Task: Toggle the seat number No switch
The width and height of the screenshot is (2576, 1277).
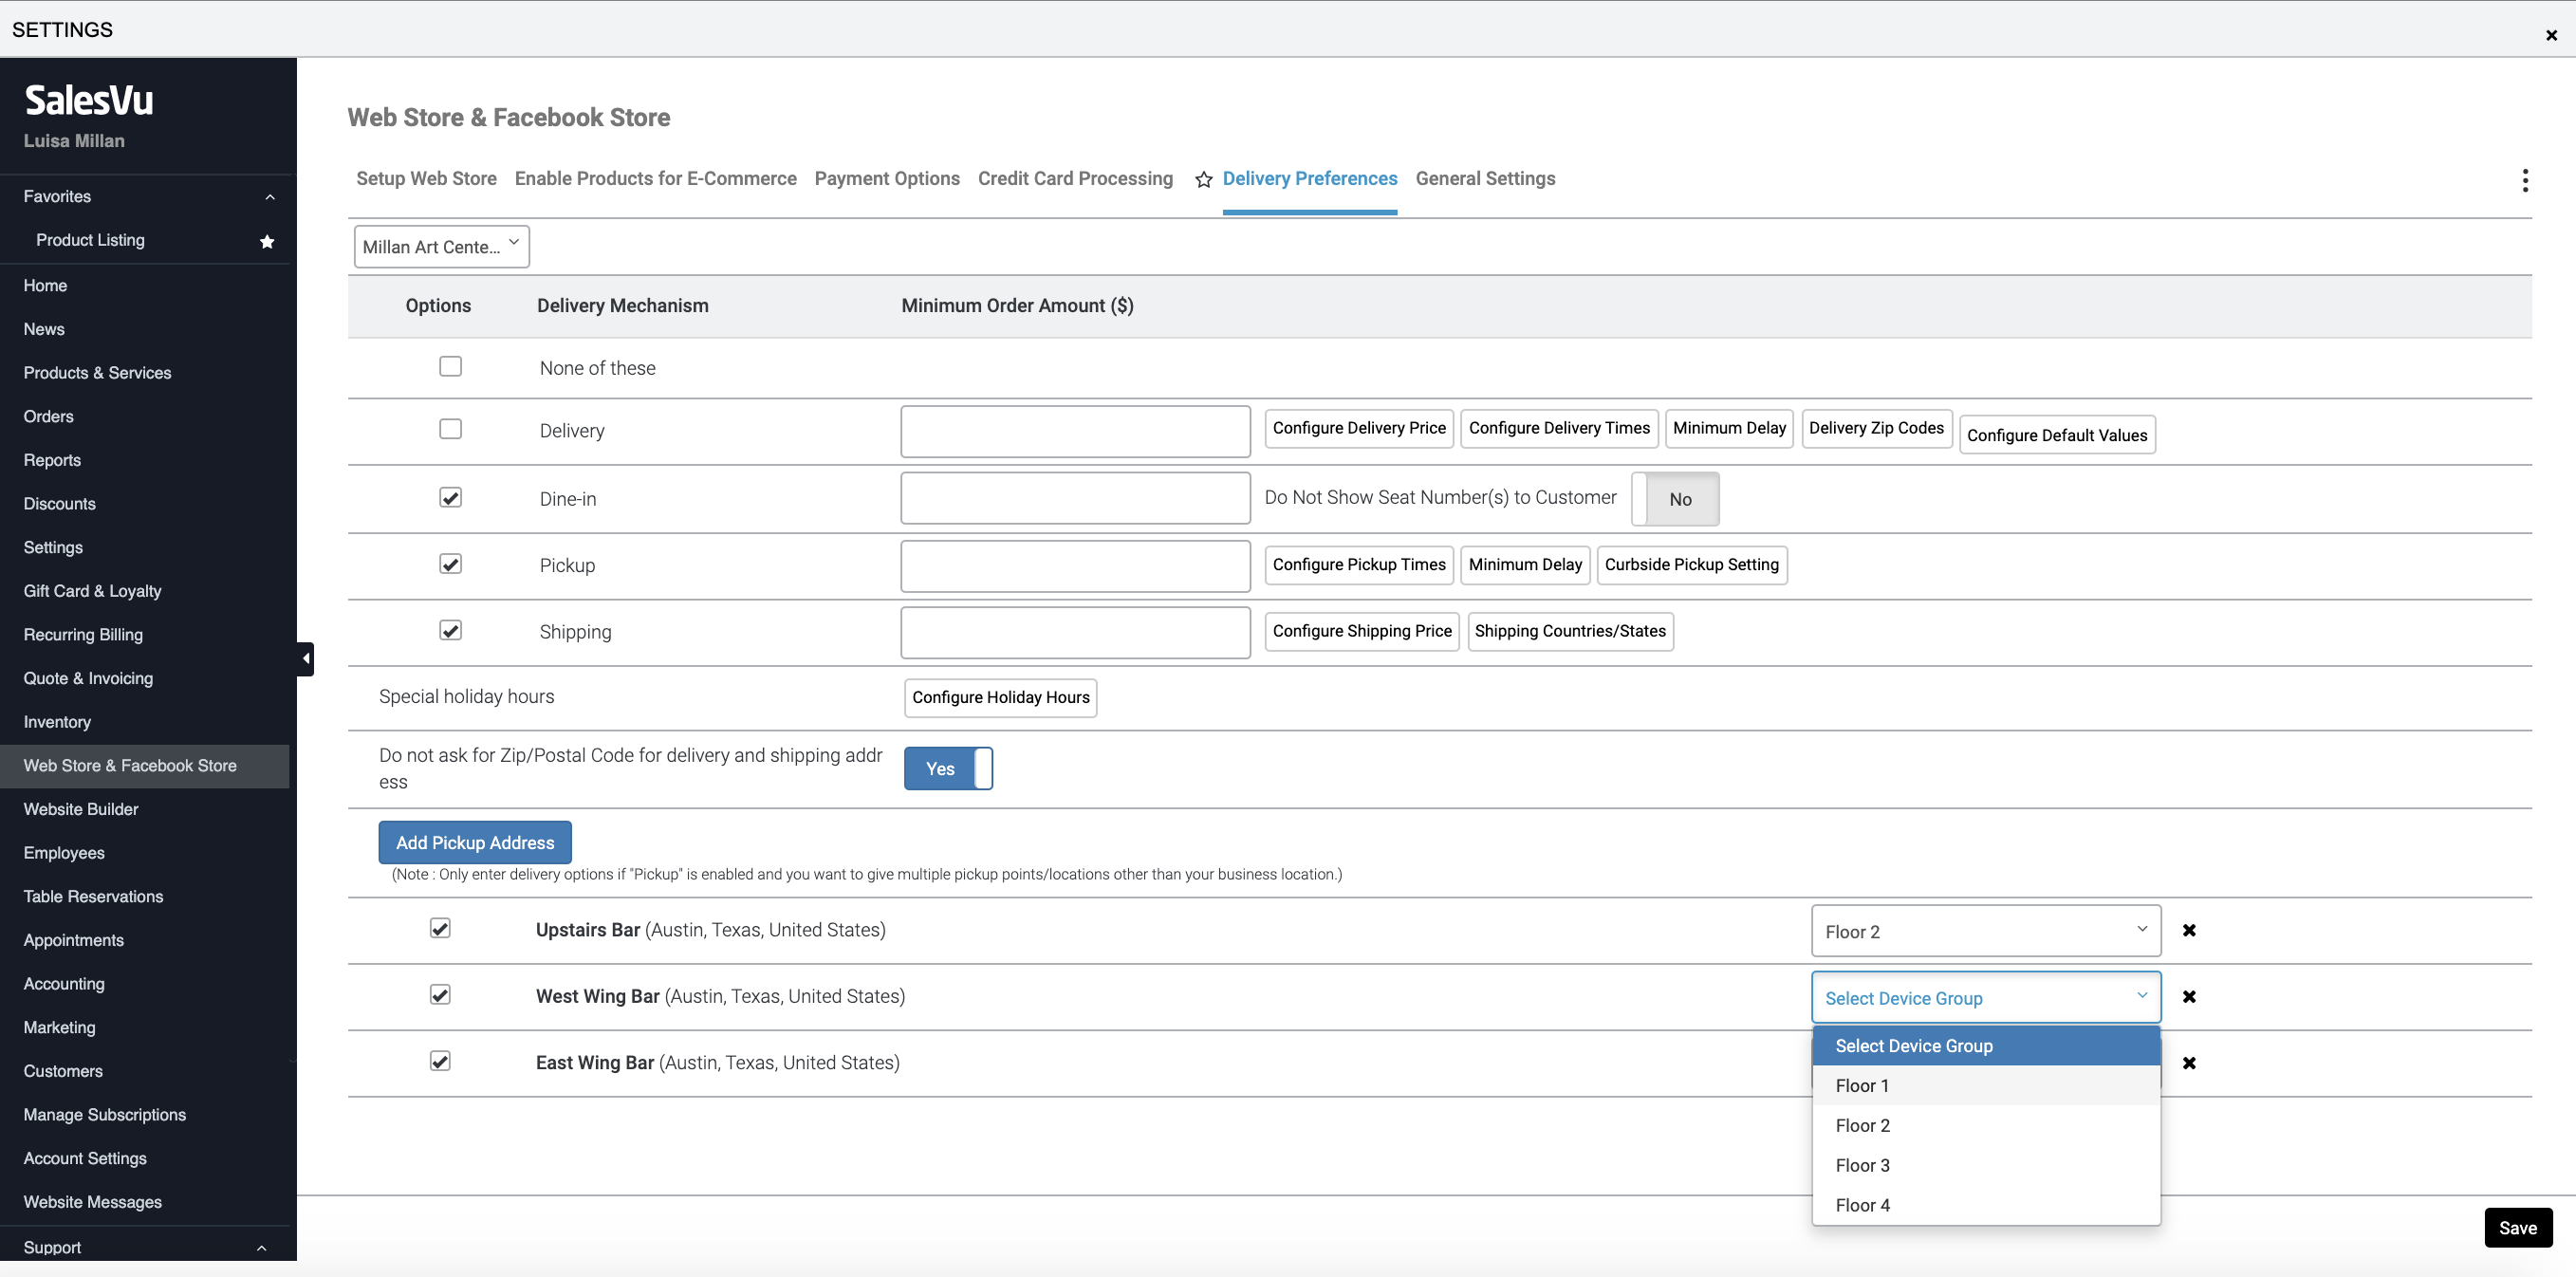Action: coord(1675,499)
